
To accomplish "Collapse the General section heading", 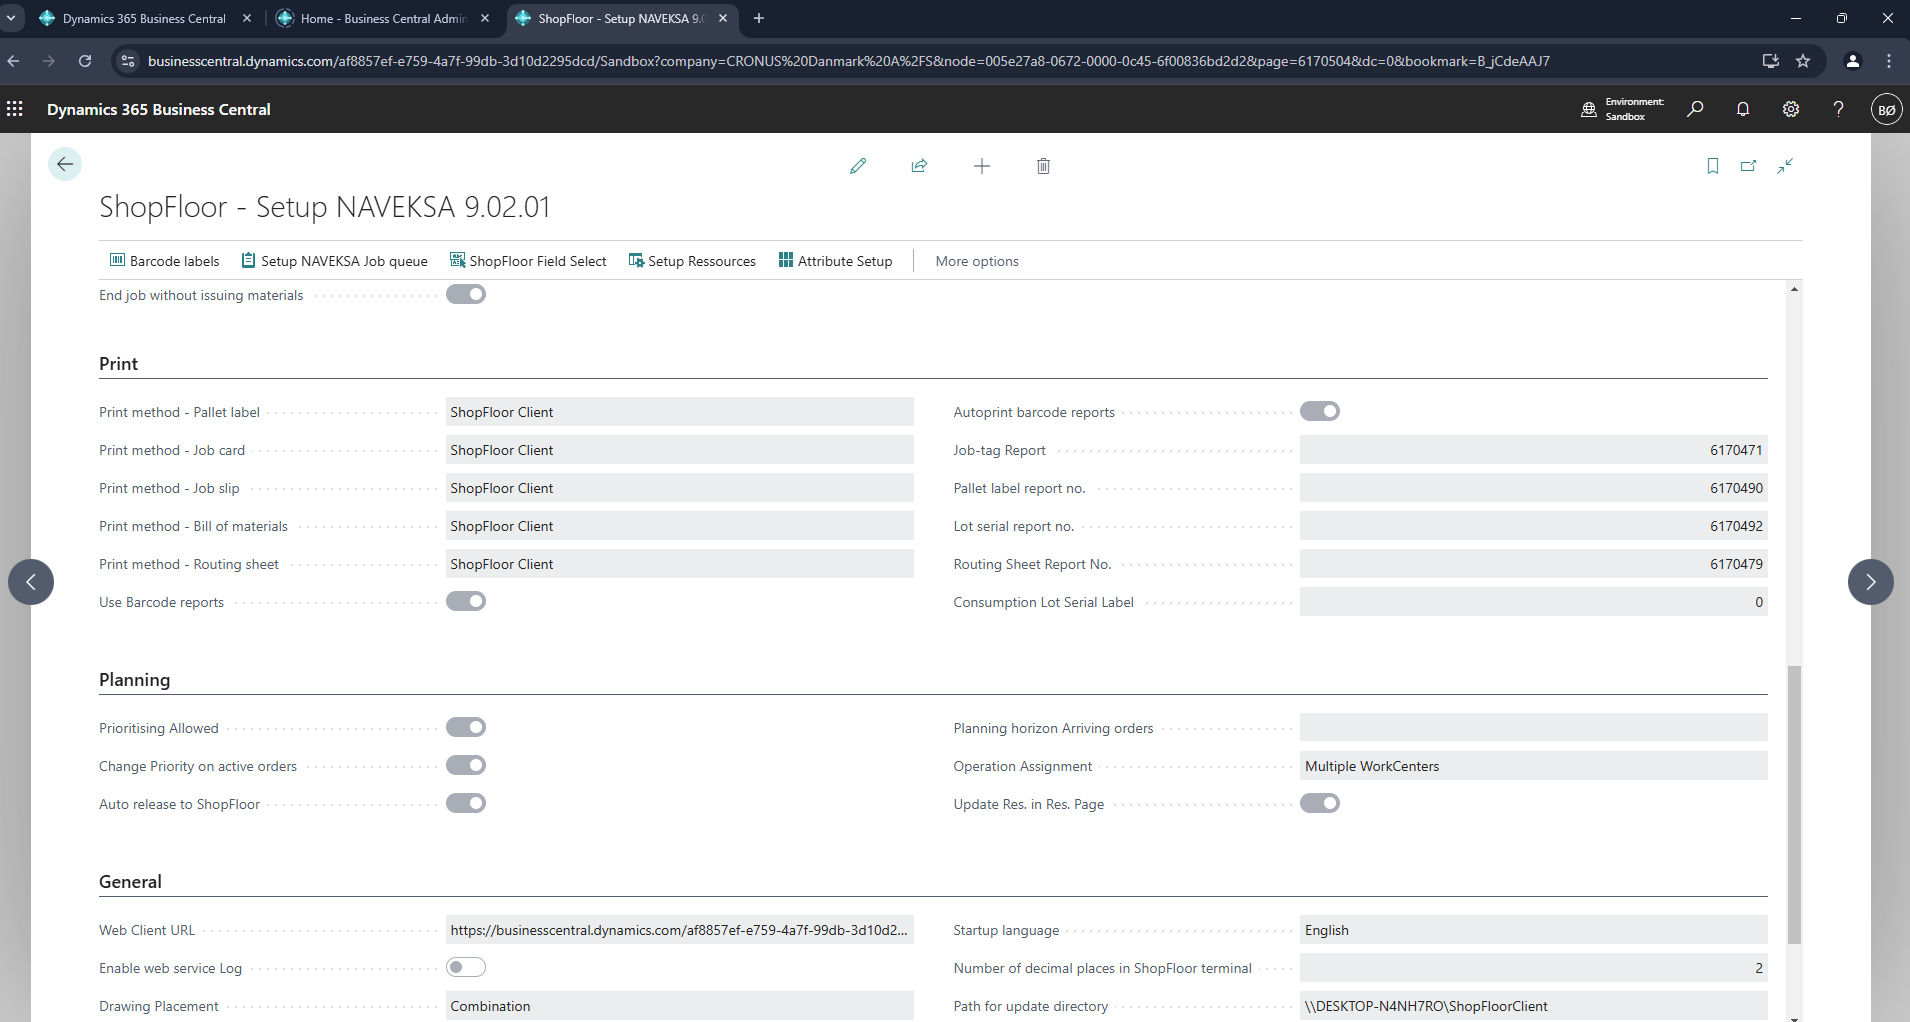I will tap(130, 882).
